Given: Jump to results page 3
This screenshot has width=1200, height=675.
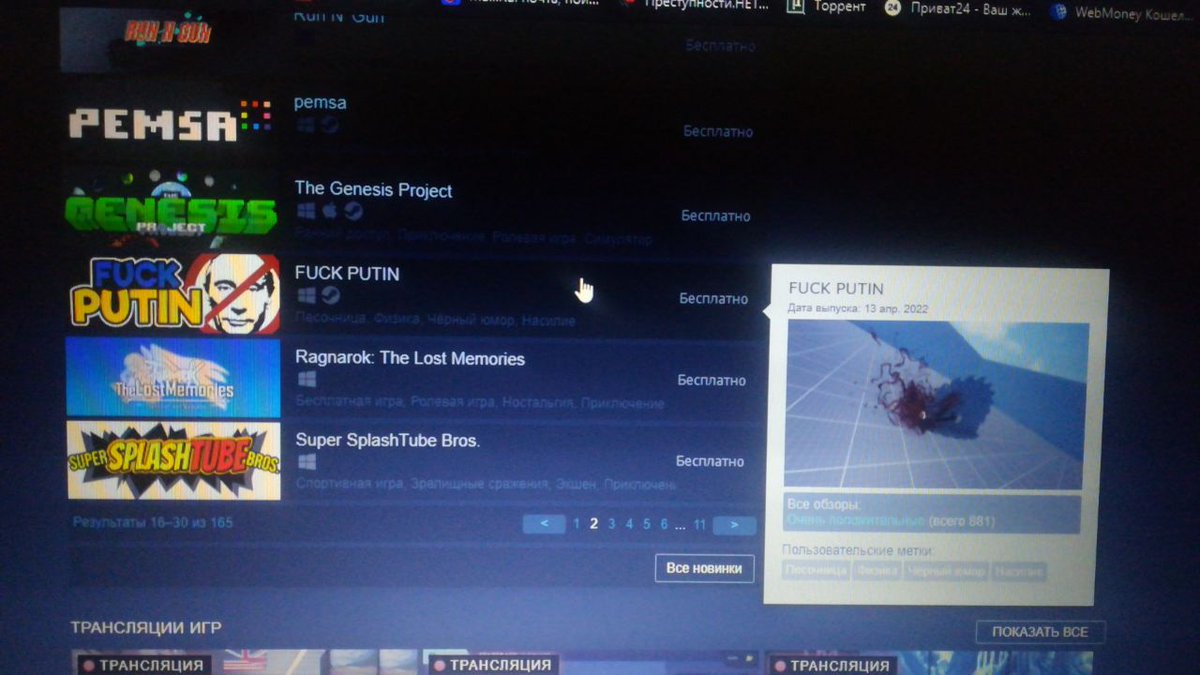Looking at the screenshot, I should coord(612,523).
